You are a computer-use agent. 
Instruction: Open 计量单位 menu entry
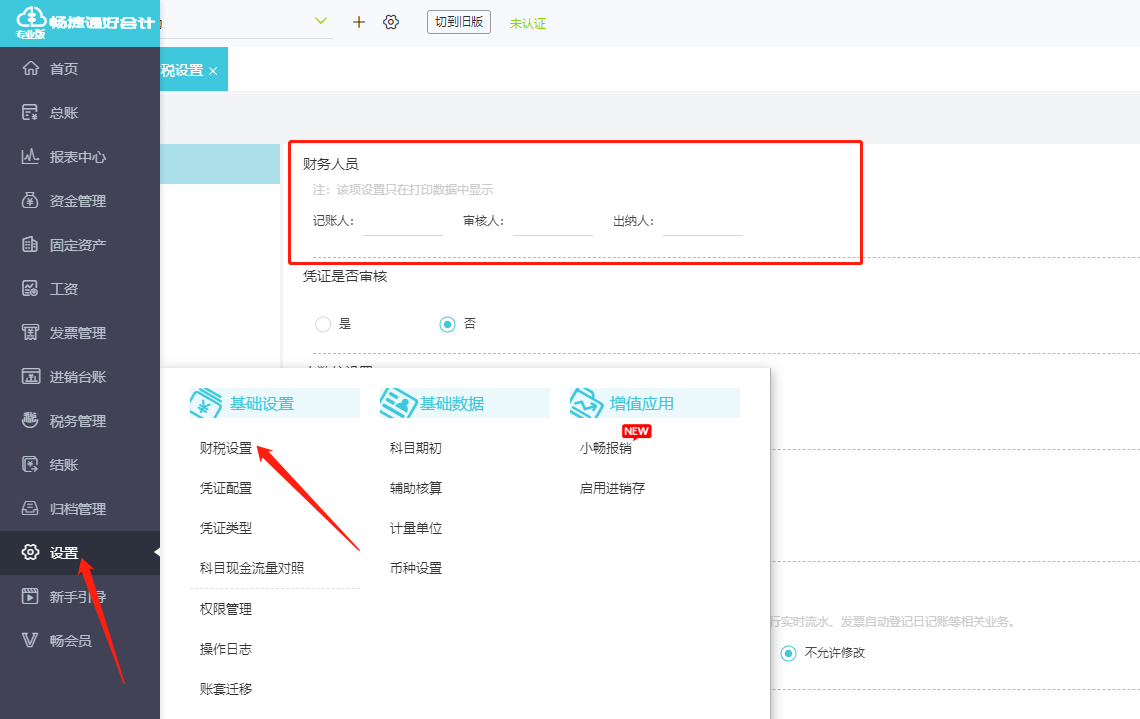(x=416, y=529)
